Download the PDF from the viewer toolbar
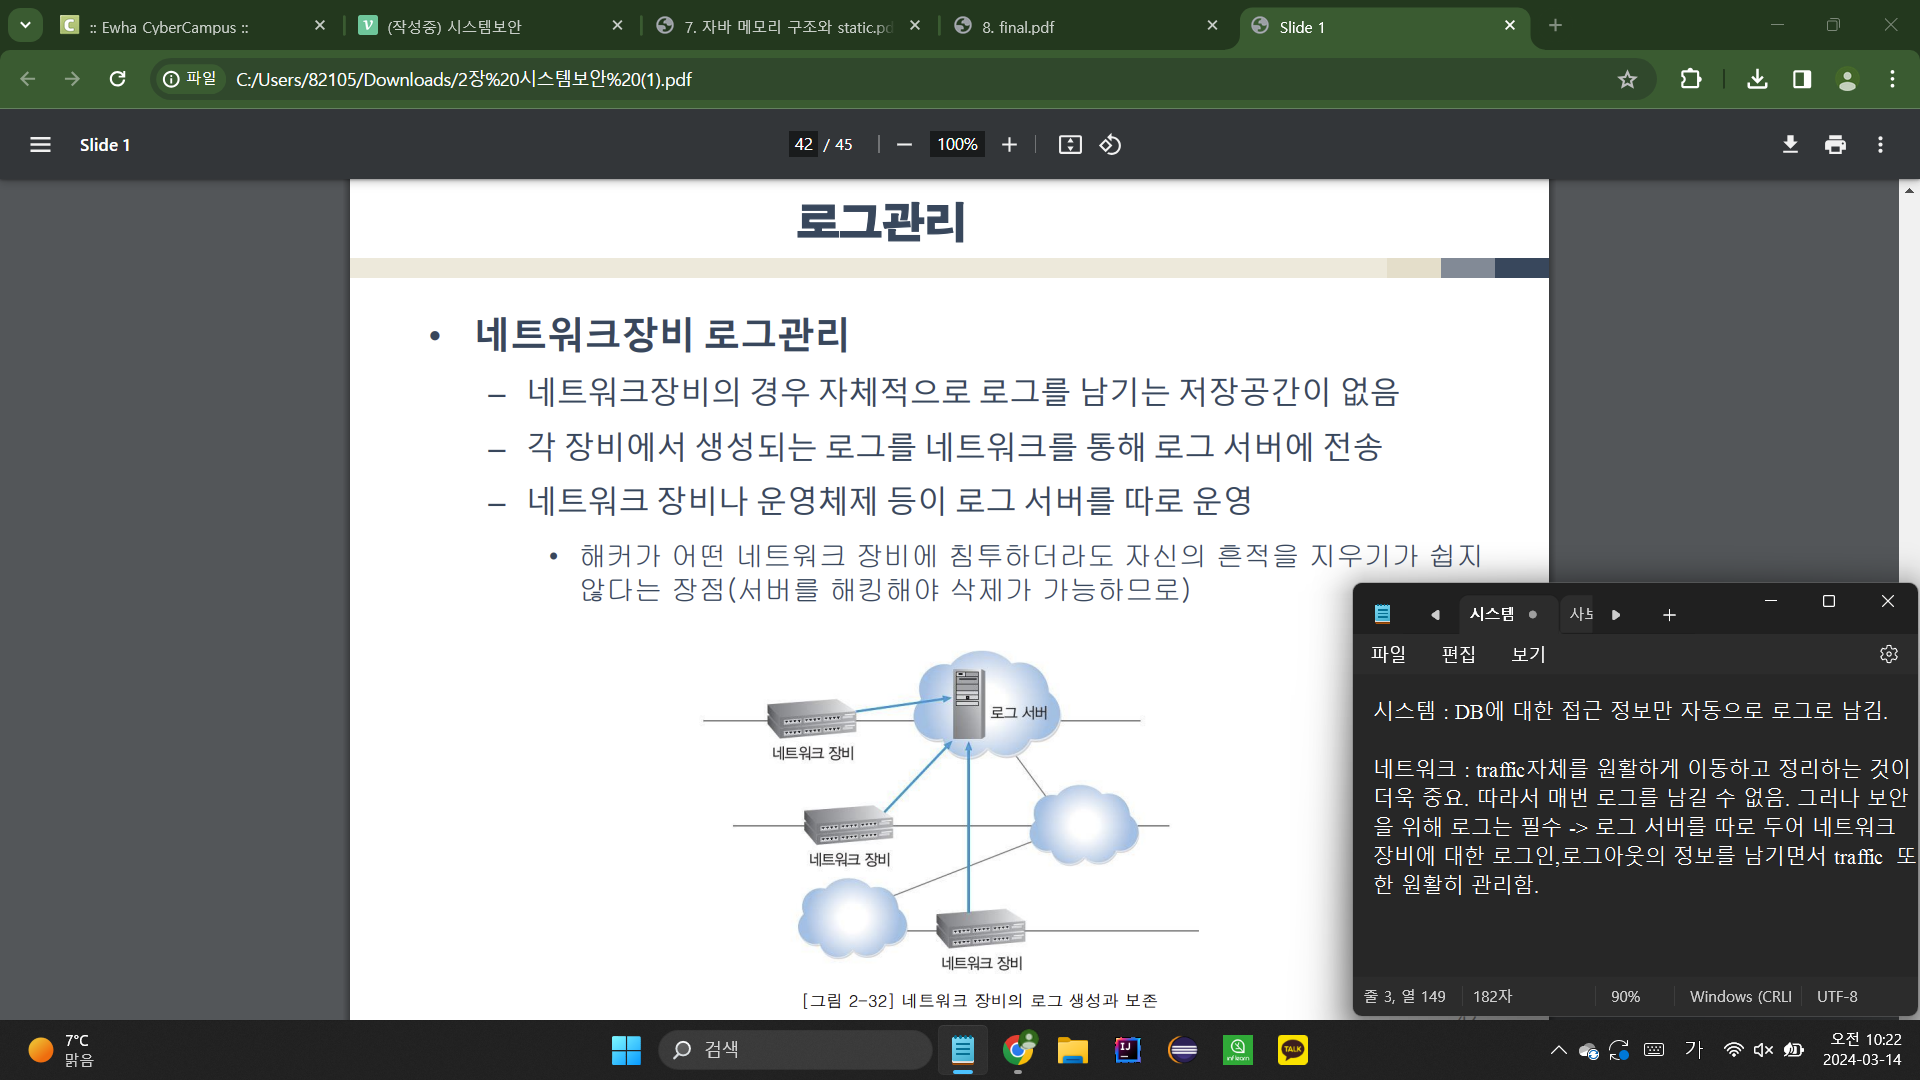This screenshot has height=1080, width=1920. (1790, 145)
